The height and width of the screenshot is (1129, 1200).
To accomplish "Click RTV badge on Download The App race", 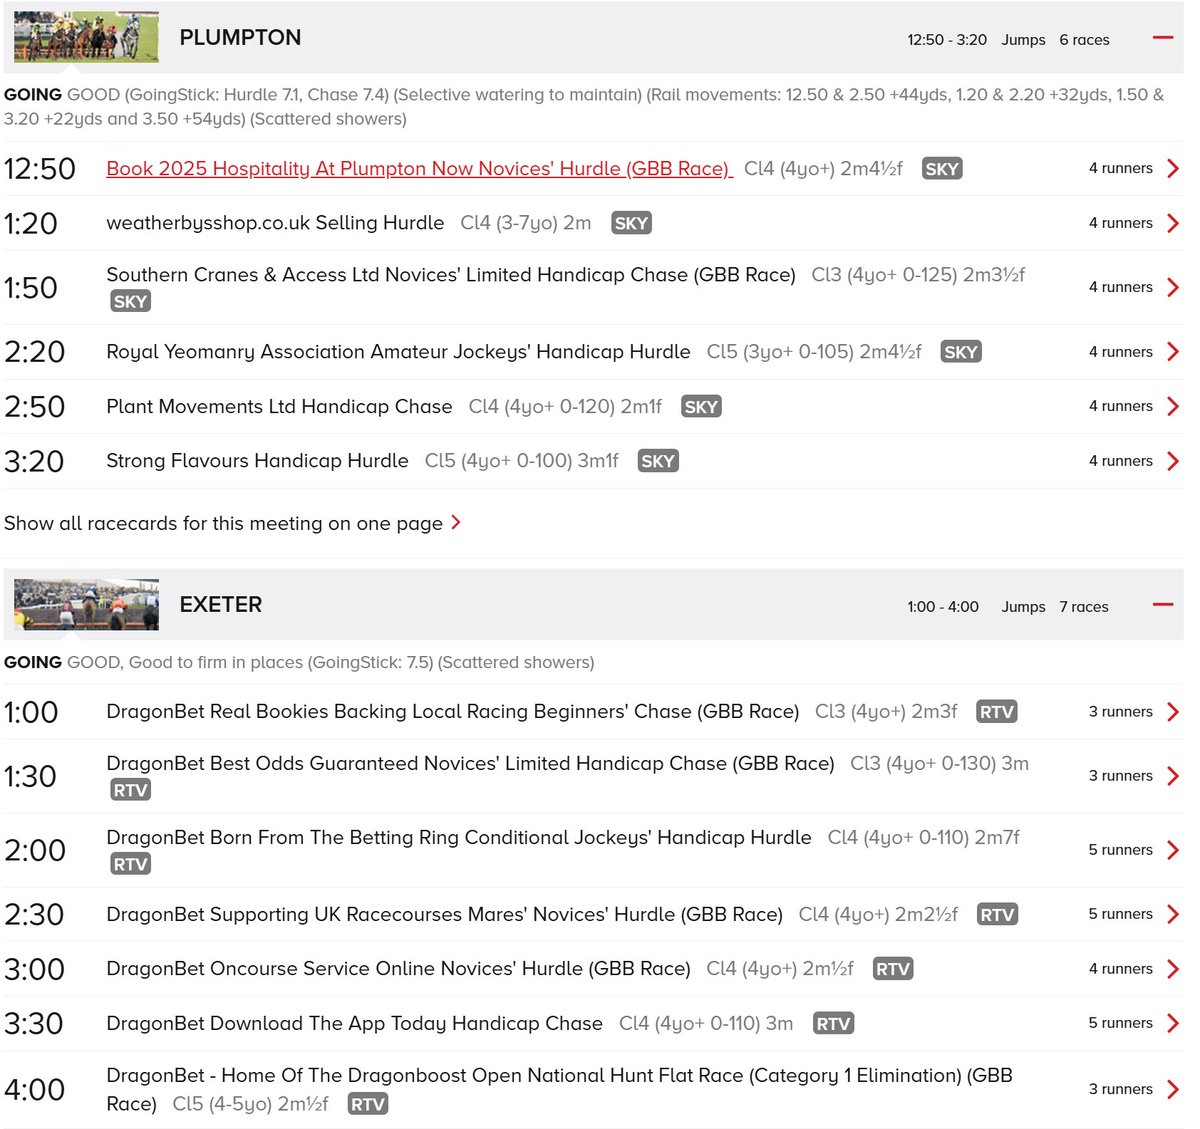I will [x=833, y=1024].
